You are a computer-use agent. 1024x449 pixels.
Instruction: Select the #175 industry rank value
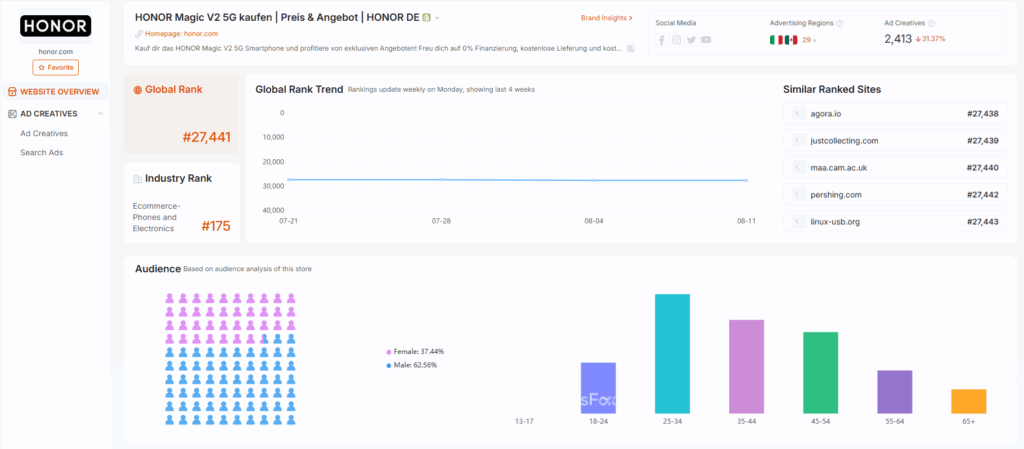pyautogui.click(x=216, y=226)
